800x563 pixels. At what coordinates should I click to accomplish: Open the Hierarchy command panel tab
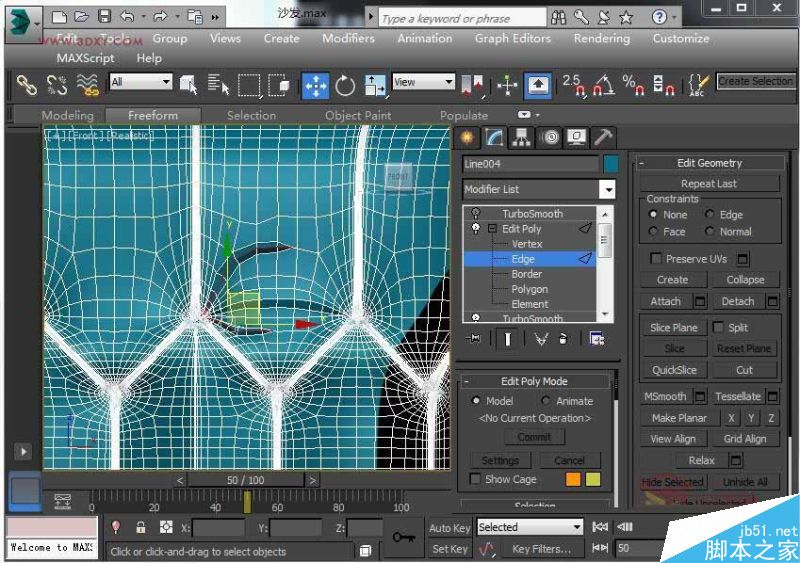pos(521,137)
